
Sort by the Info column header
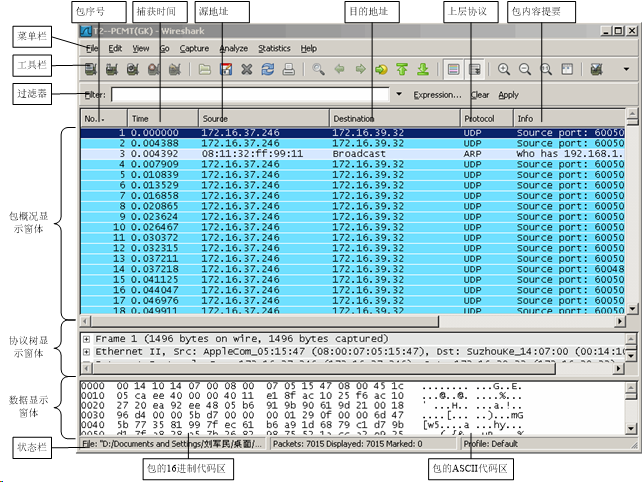pos(570,118)
